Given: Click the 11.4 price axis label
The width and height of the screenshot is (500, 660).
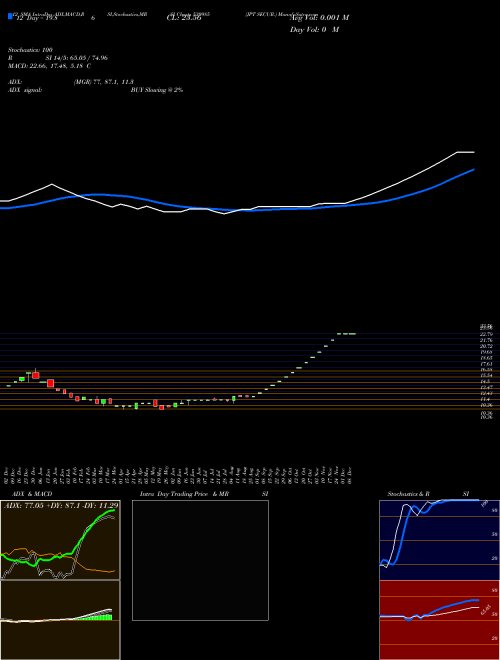Looking at the screenshot, I should coord(486,399).
